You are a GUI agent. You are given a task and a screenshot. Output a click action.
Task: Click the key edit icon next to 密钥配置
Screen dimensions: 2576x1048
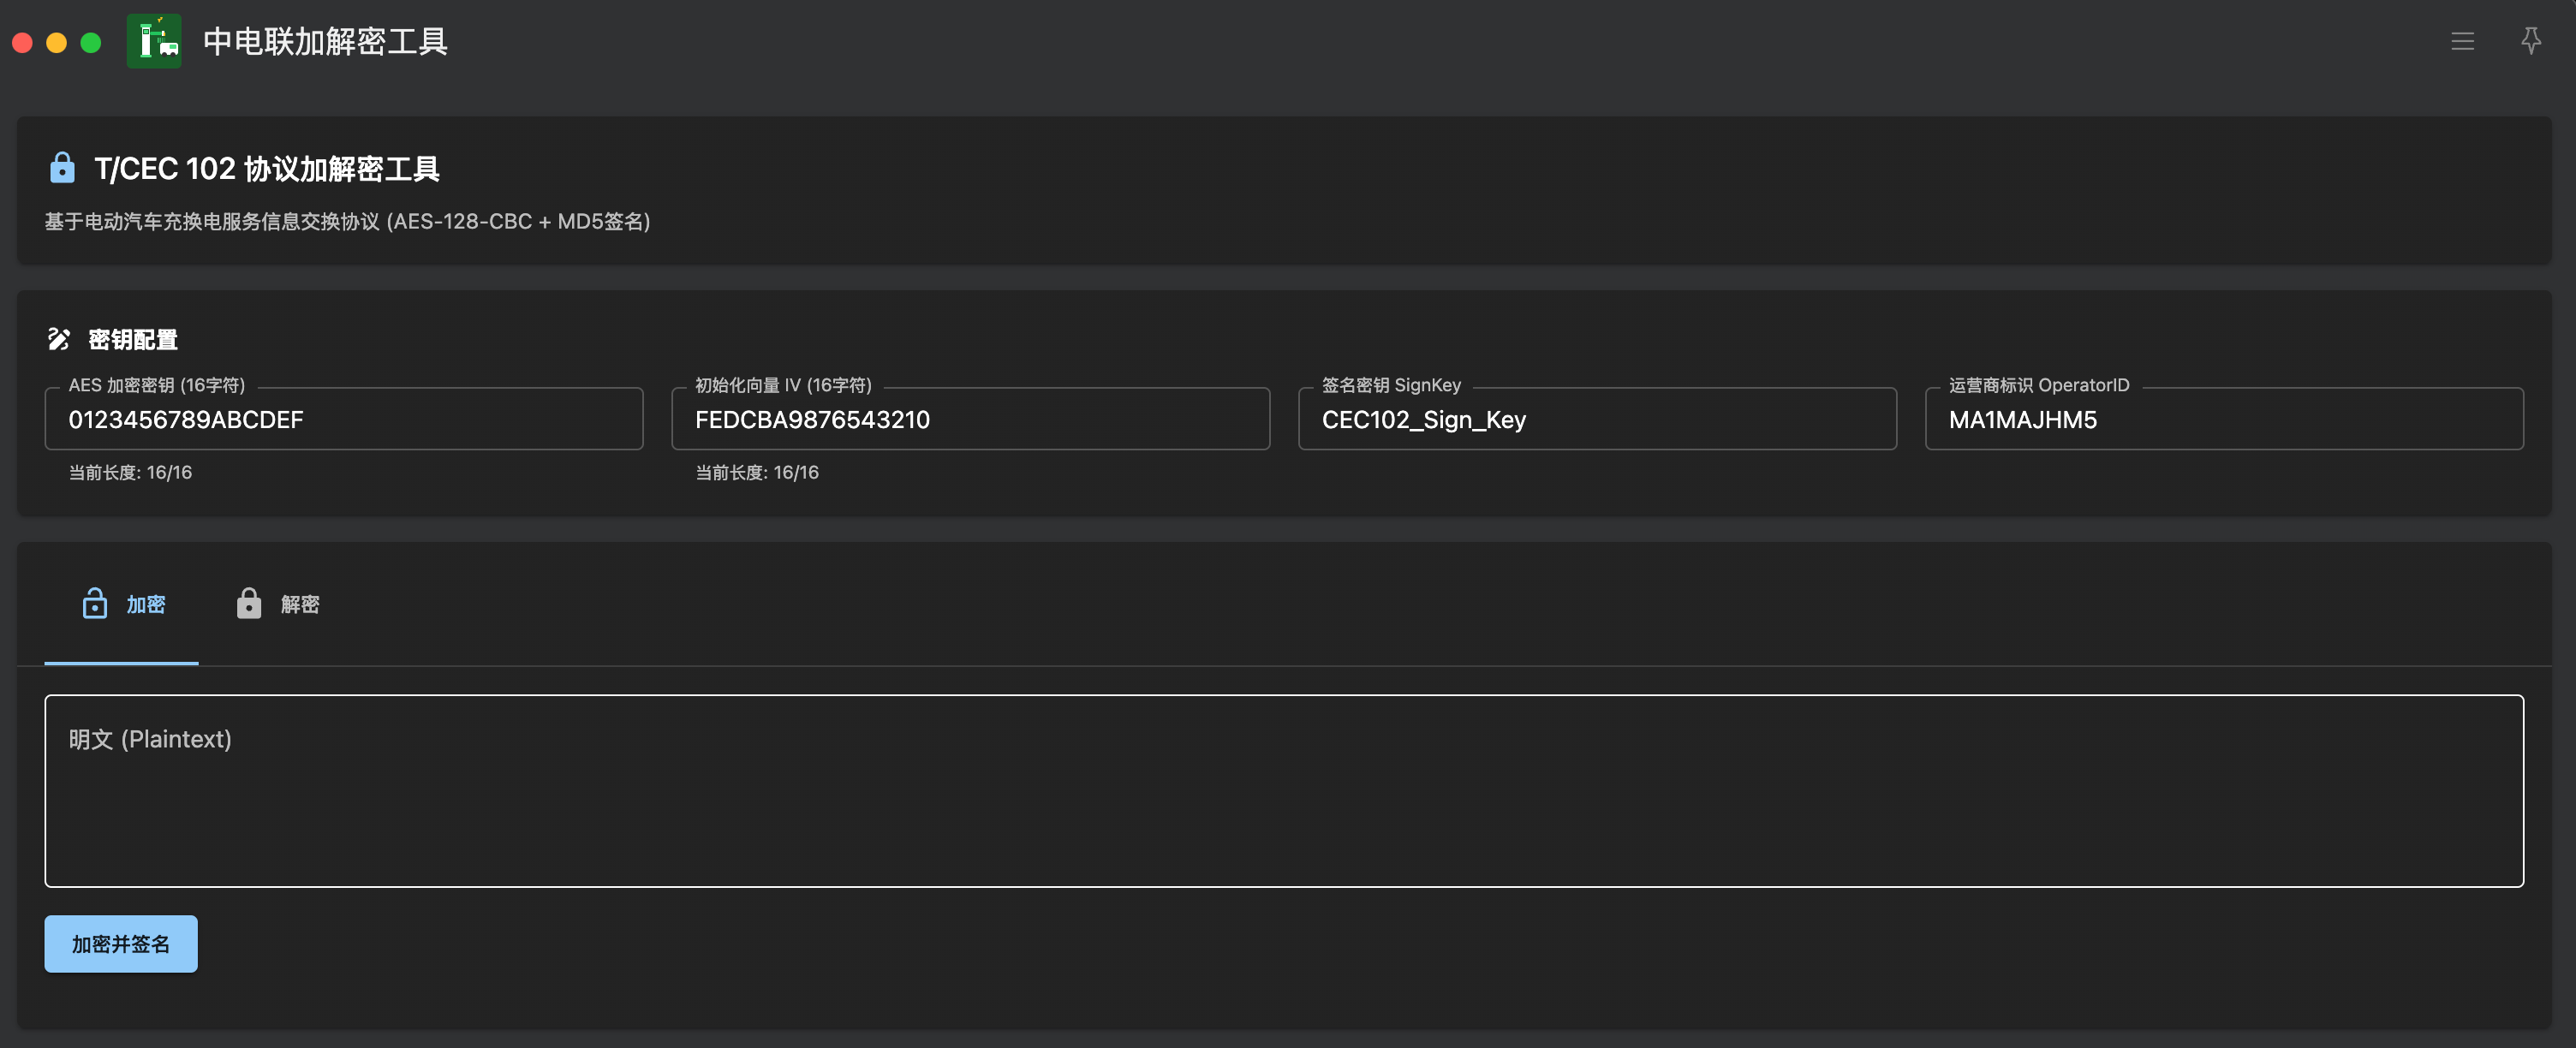(x=59, y=339)
